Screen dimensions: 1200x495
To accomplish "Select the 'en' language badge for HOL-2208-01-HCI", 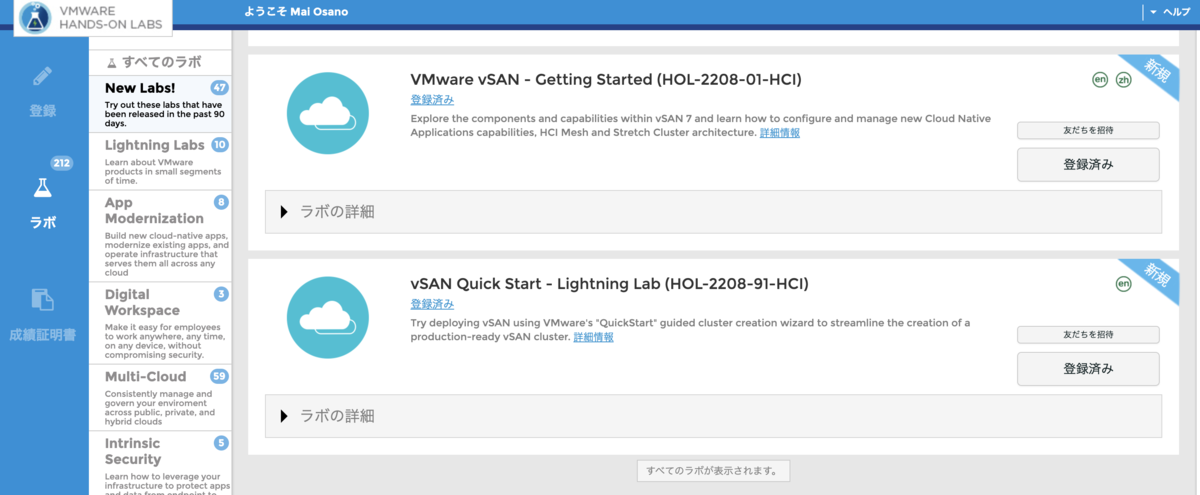I will coord(1100,79).
